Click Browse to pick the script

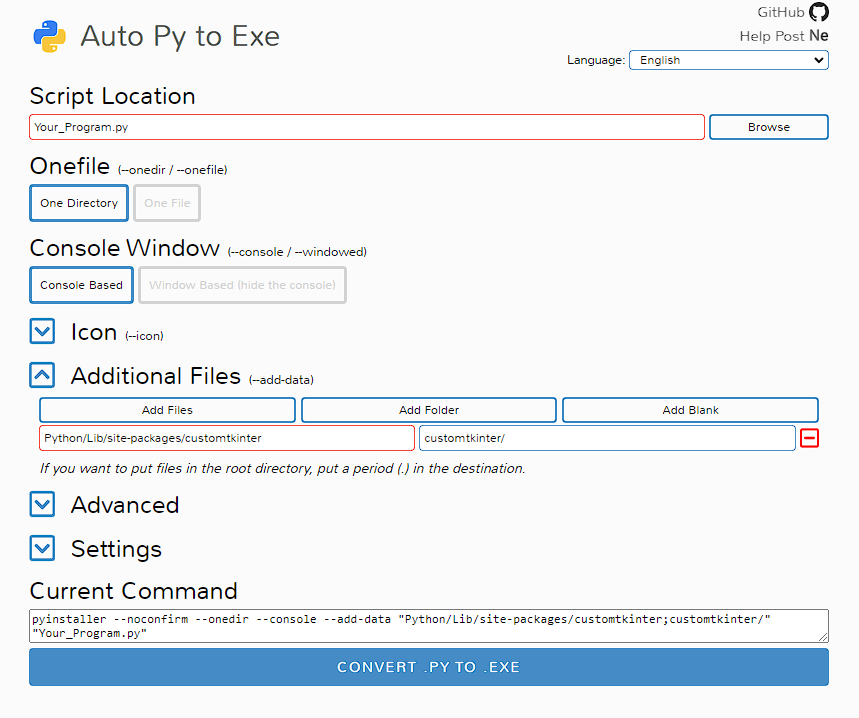[x=769, y=127]
